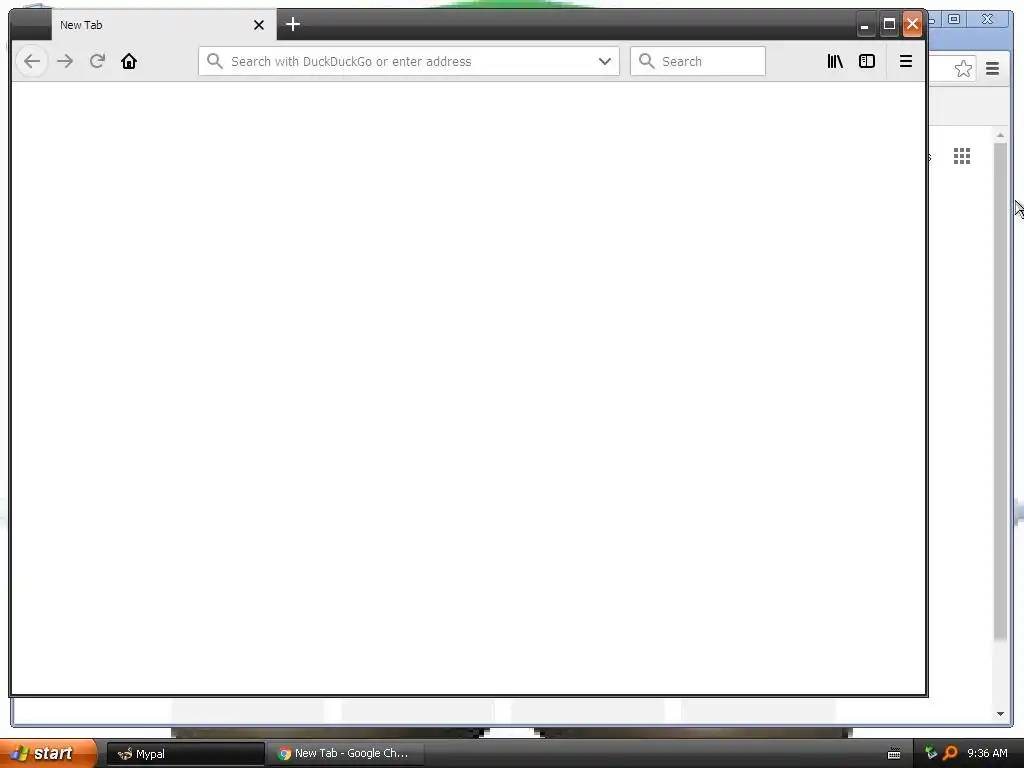Go back using Mypal's back arrow
This screenshot has width=1024, height=768.
click(x=31, y=61)
